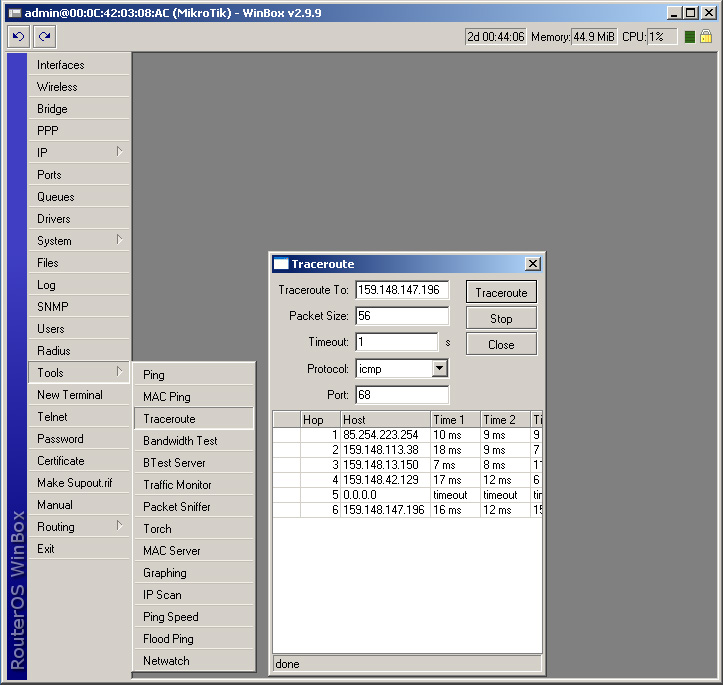
Task: Choose Traceroute in the Tools submenu
Action: point(194,419)
